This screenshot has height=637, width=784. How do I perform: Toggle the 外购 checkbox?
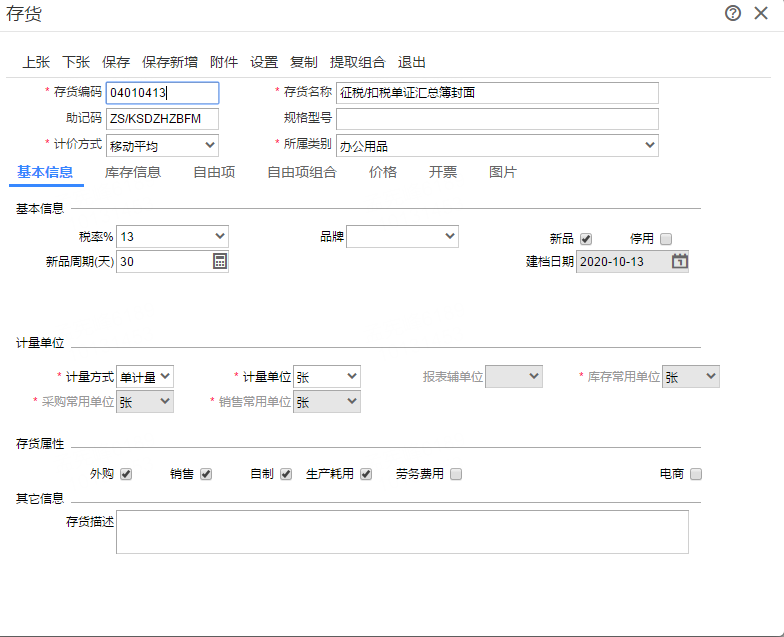126,474
